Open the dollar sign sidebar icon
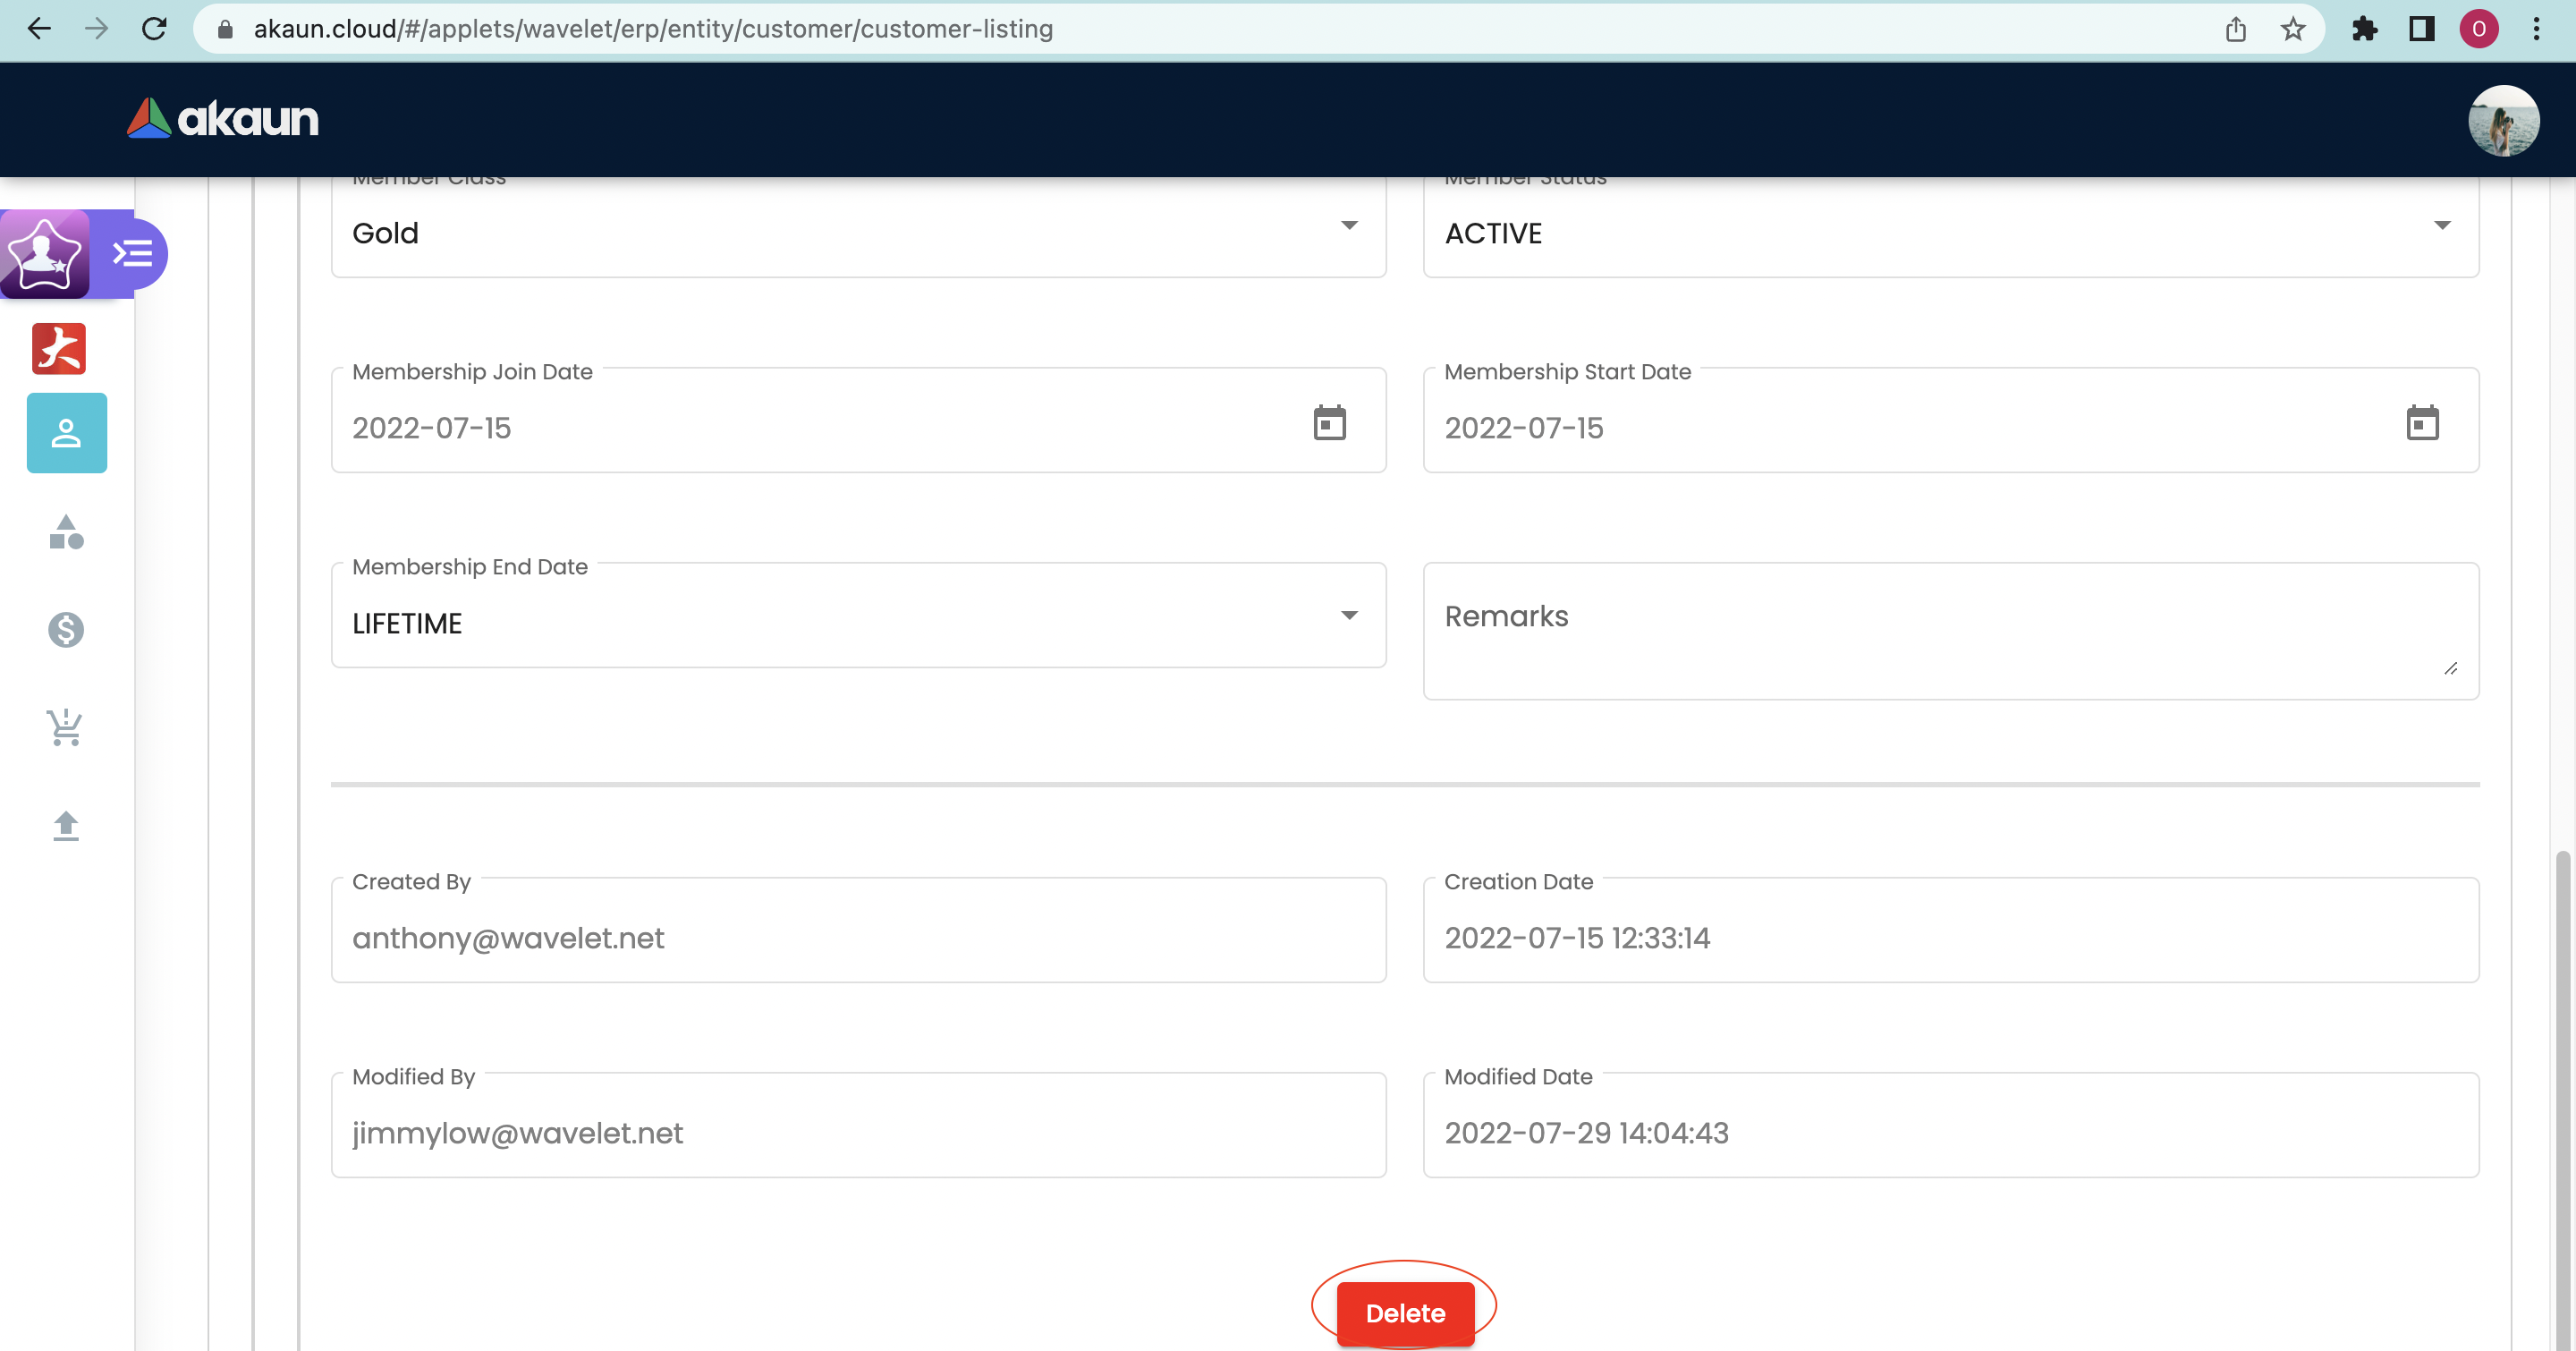This screenshot has width=2576, height=1351. (x=66, y=629)
